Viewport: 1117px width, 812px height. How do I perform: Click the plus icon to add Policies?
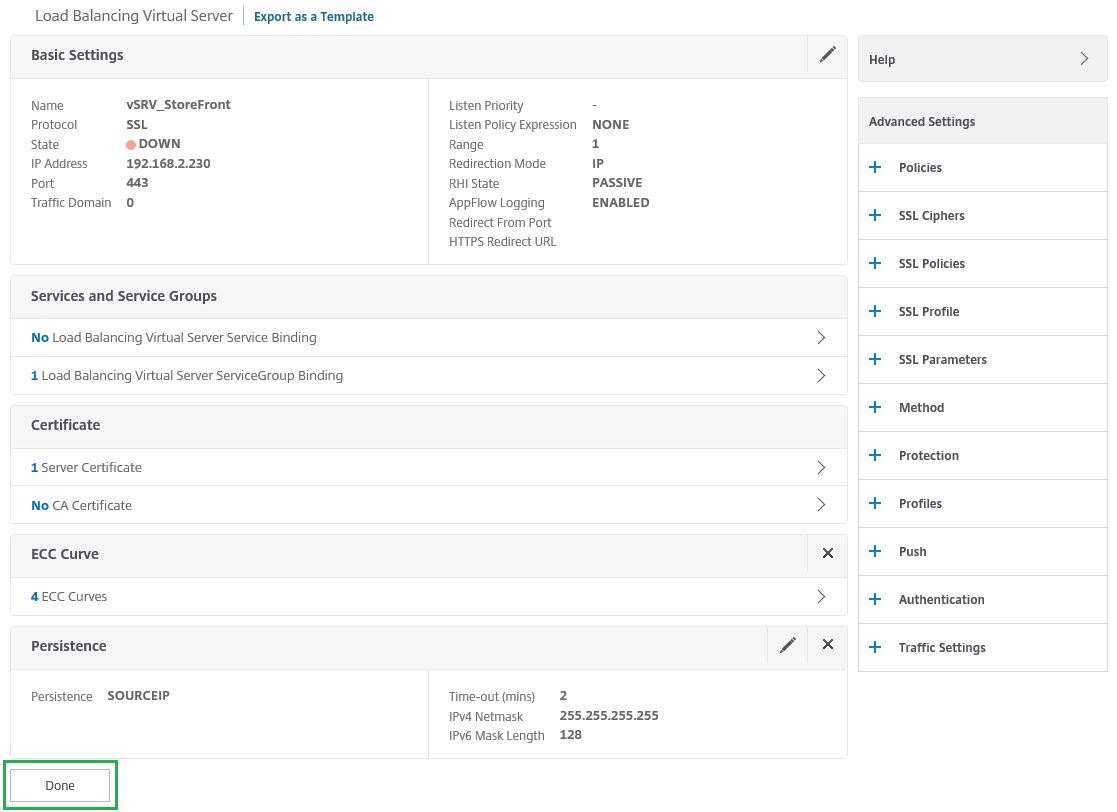pyautogui.click(x=875, y=167)
